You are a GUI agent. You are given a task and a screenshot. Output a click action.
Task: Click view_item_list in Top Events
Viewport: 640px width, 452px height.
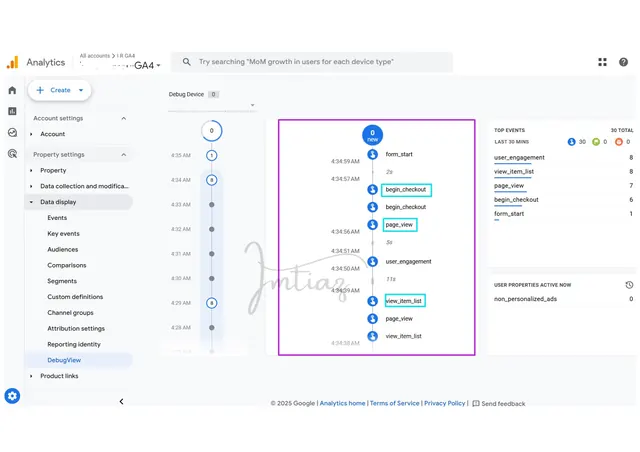tap(514, 171)
